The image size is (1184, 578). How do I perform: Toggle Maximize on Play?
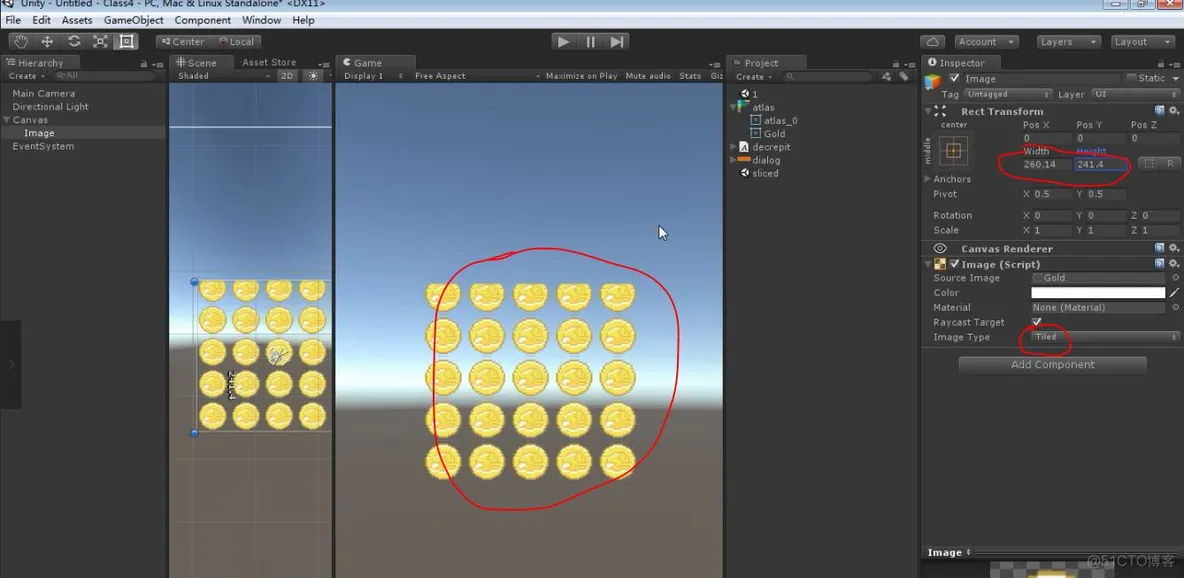581,76
